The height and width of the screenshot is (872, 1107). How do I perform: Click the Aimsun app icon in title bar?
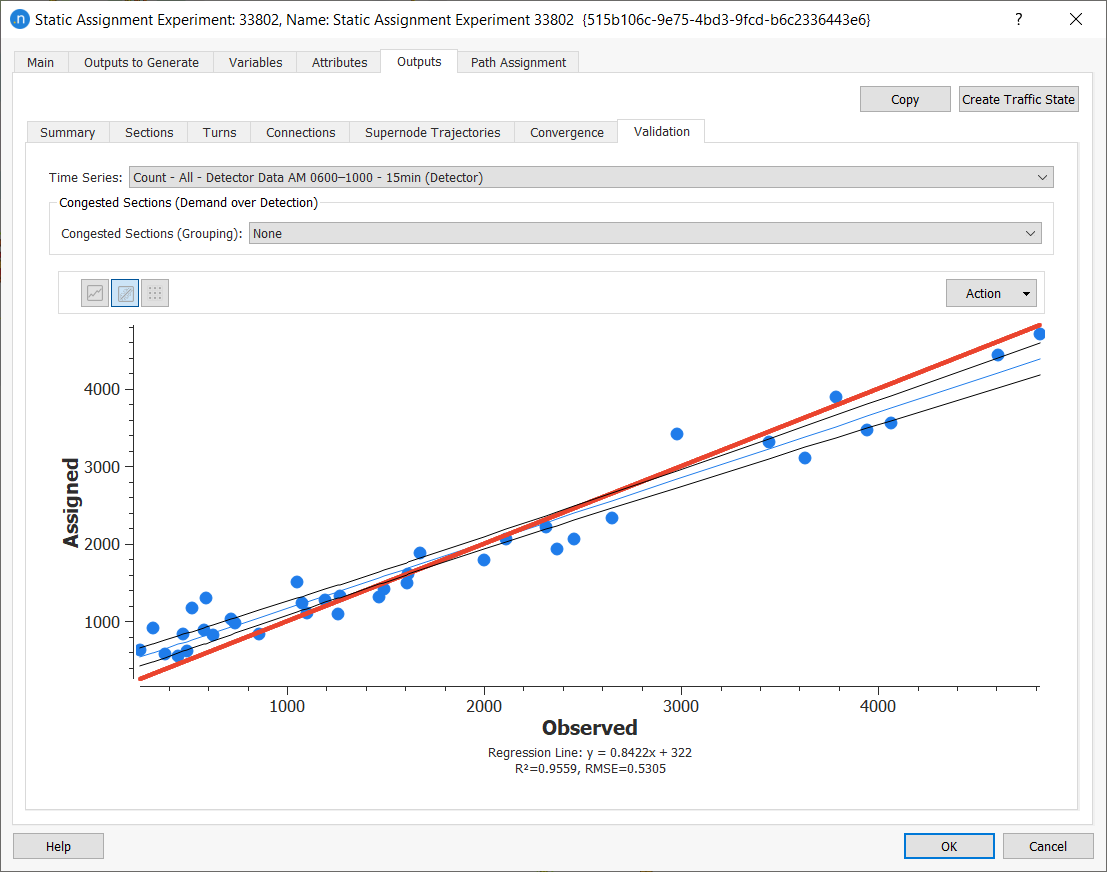pyautogui.click(x=18, y=19)
